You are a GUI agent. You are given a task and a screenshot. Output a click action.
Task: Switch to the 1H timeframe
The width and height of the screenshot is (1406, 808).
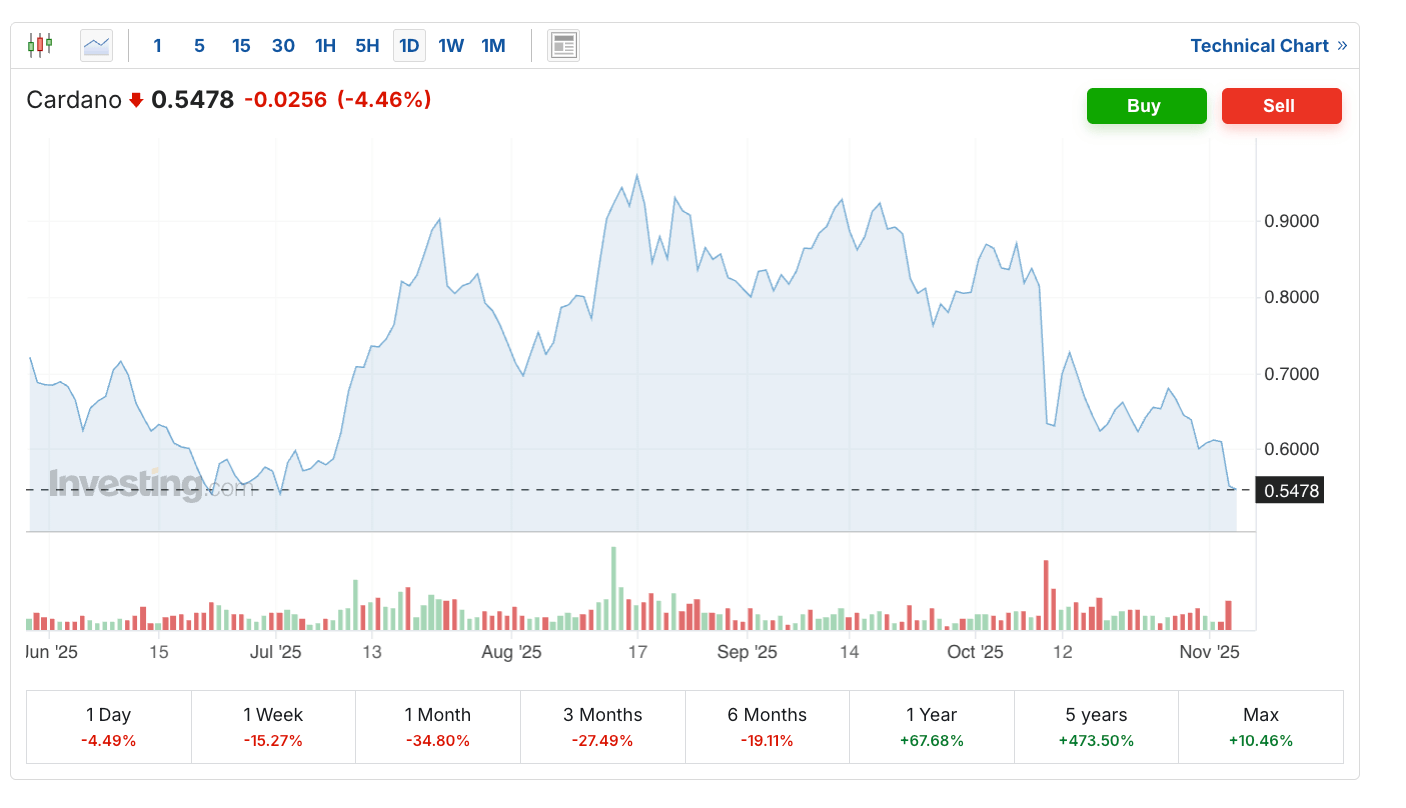coord(325,45)
